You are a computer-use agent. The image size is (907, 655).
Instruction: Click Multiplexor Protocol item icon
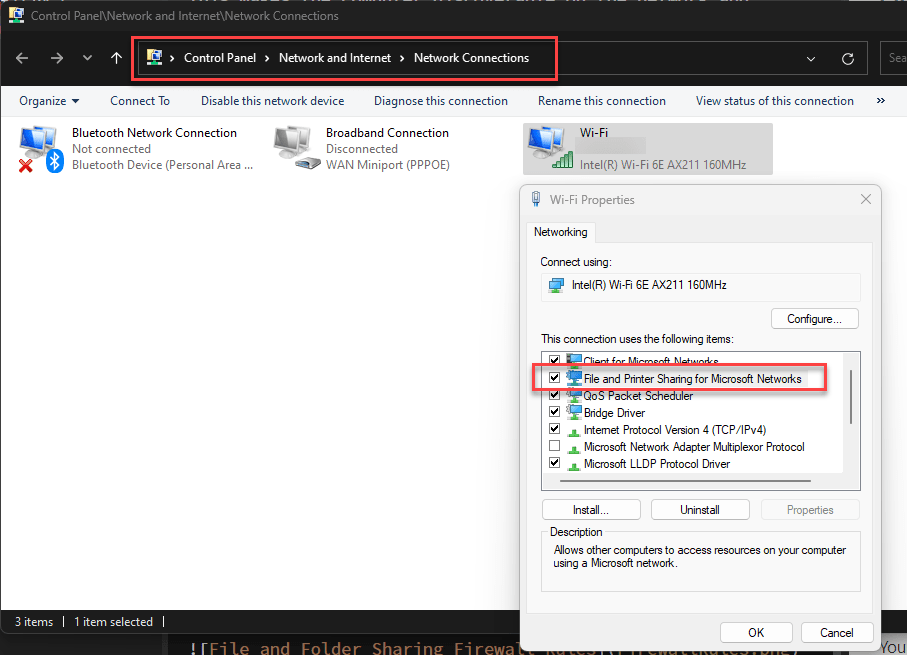pyautogui.click(x=574, y=448)
